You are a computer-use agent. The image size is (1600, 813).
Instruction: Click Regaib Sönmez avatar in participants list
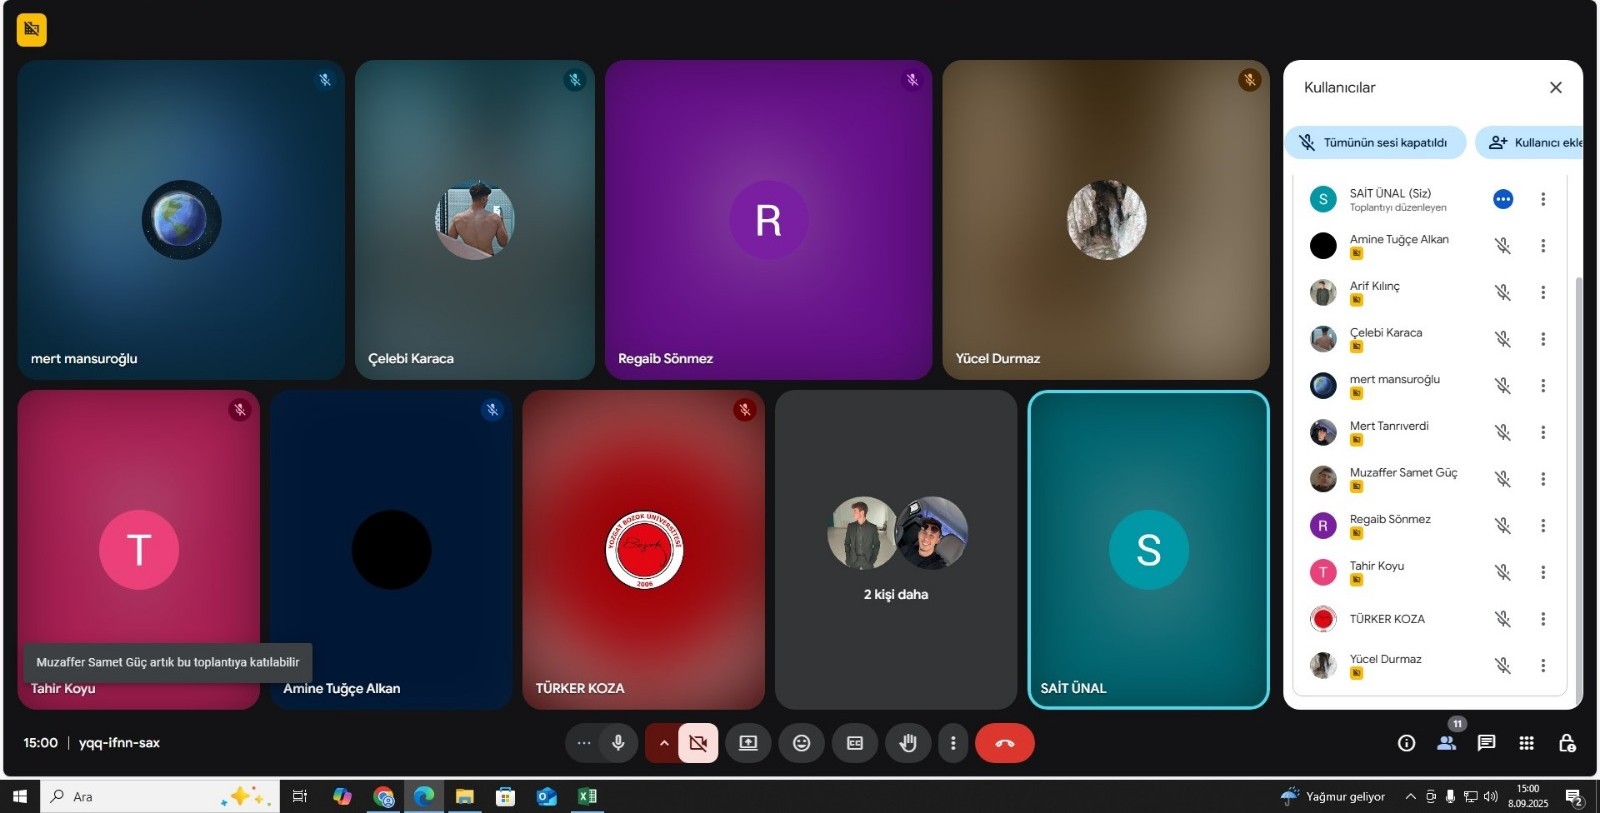[1323, 526]
